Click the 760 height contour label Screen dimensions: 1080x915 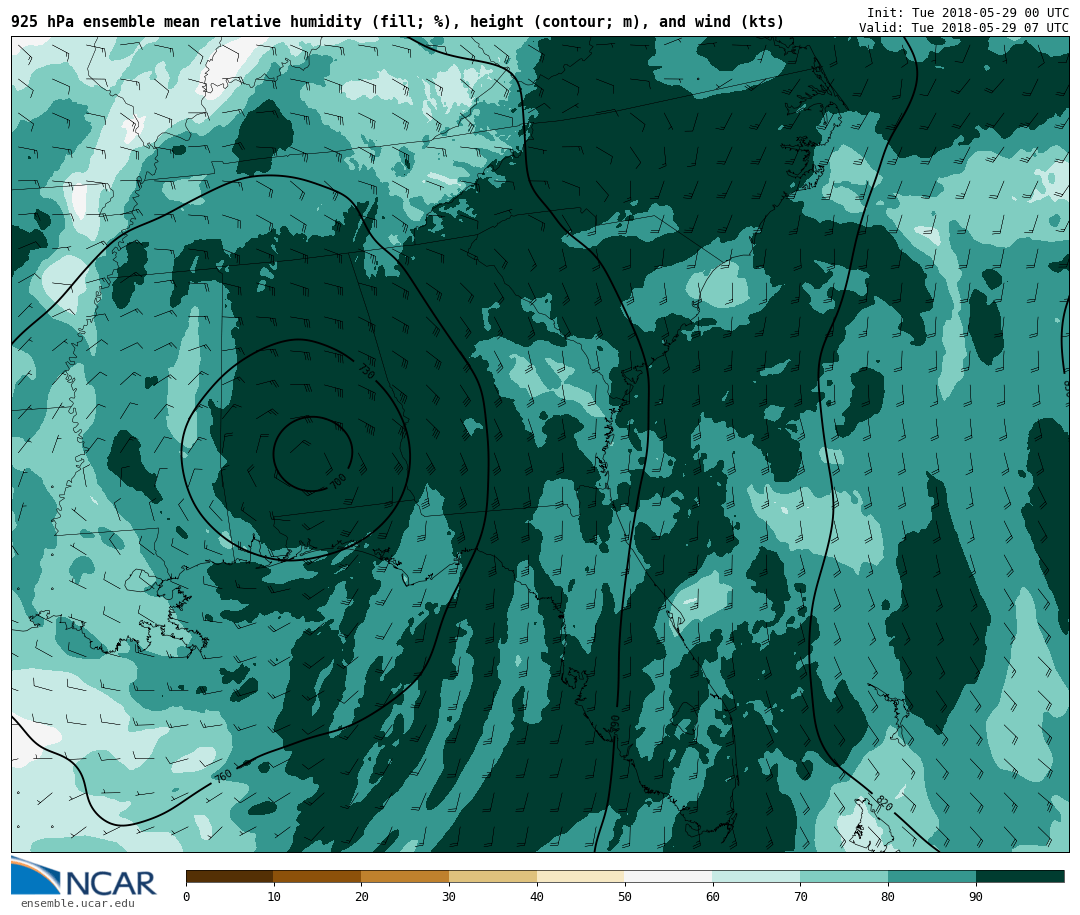223,775
